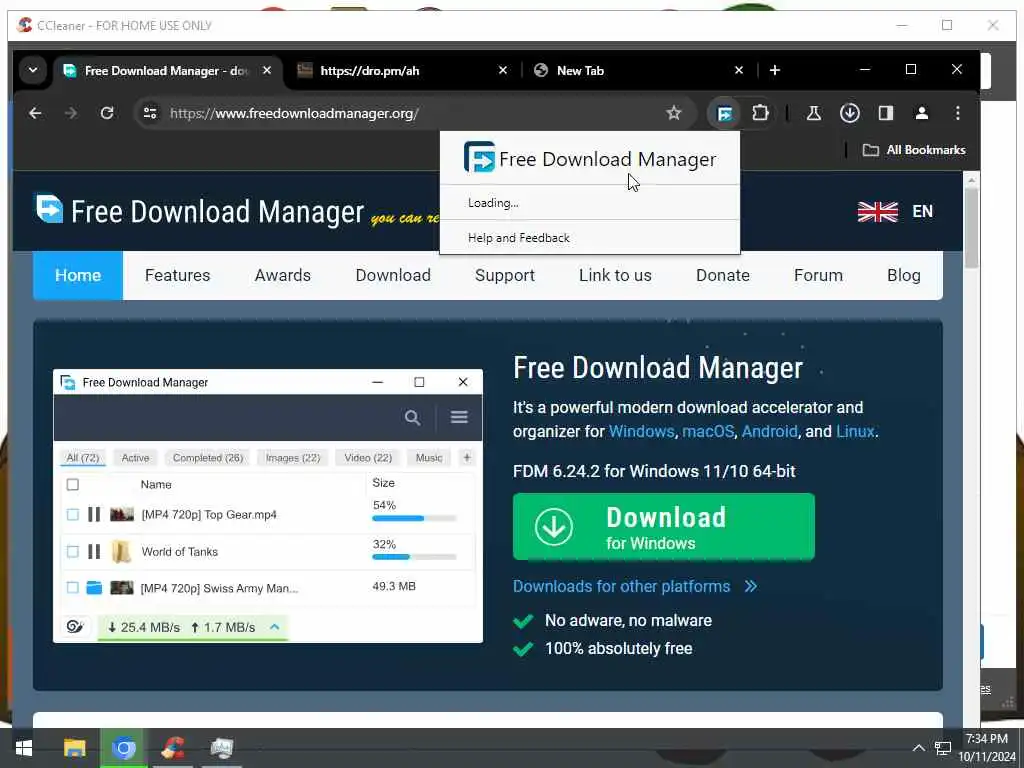Click the Free Download Manager extension icon
The height and width of the screenshot is (768, 1024).
point(724,114)
